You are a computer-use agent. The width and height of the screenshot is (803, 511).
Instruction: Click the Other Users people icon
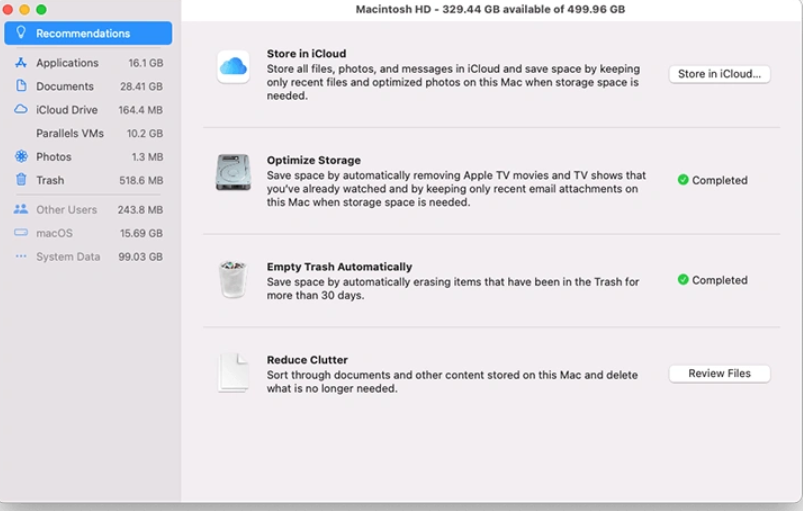point(21,209)
